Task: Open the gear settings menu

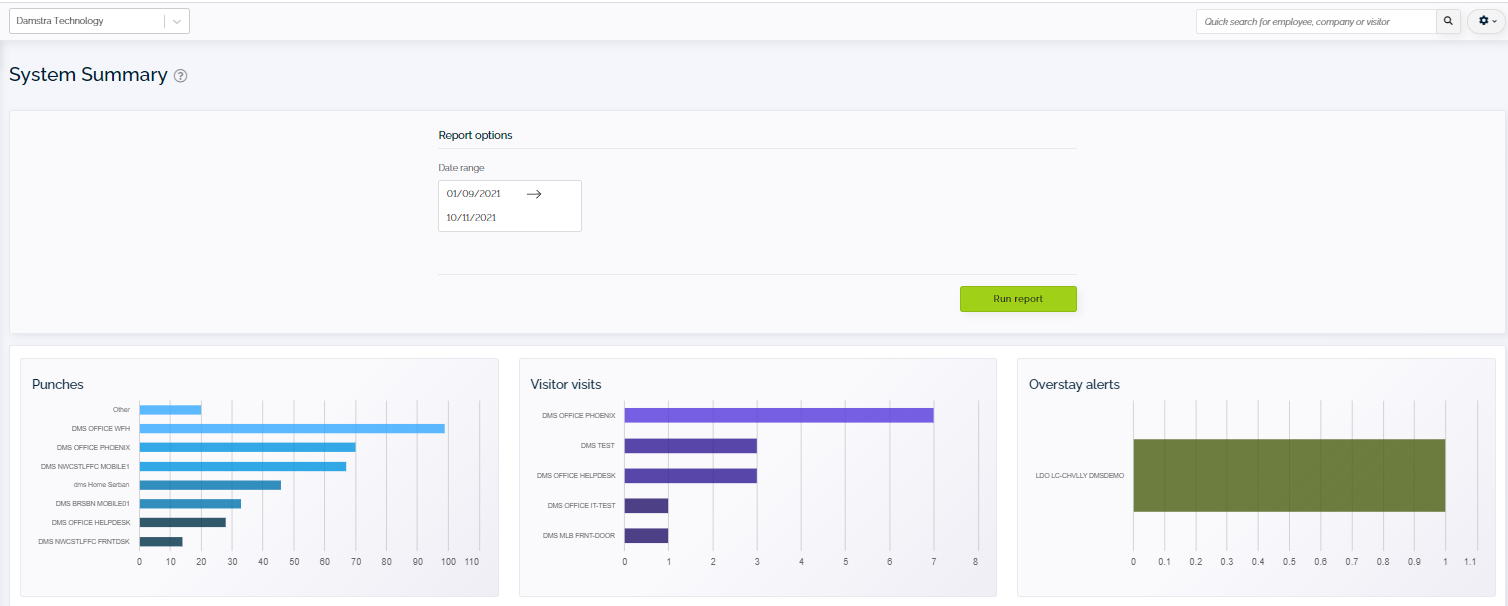Action: (x=1484, y=21)
